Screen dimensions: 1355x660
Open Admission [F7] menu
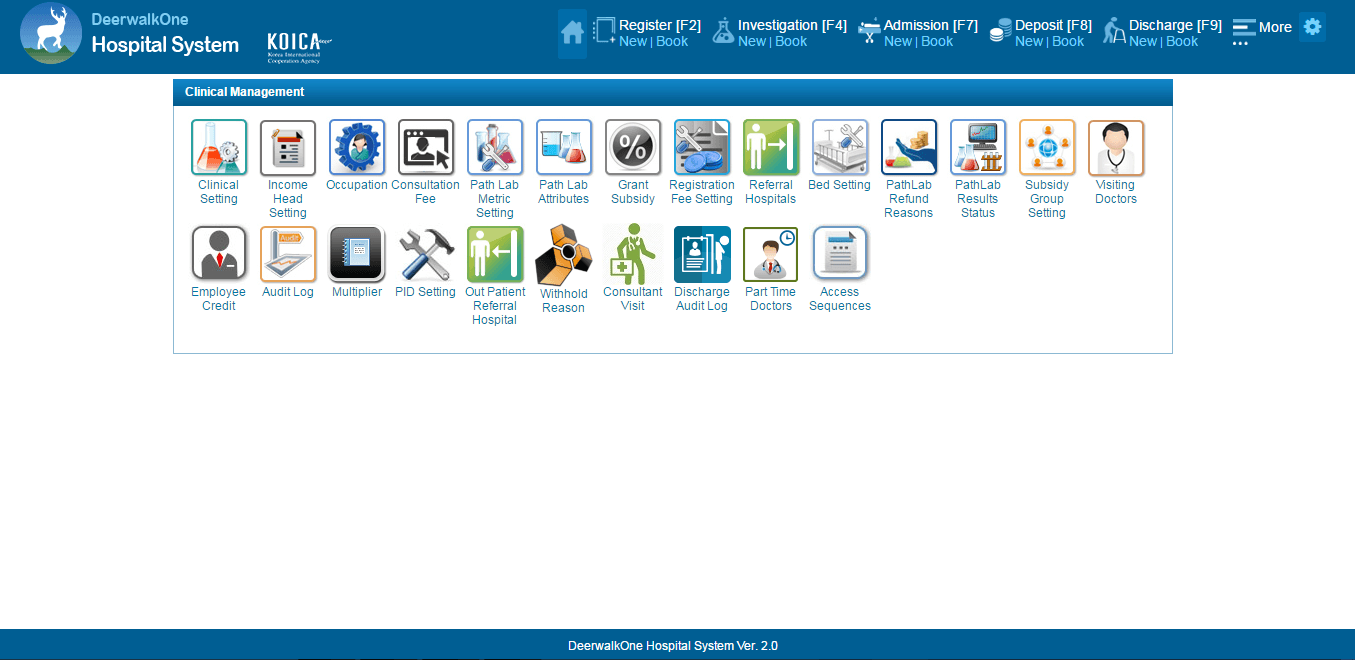point(931,25)
